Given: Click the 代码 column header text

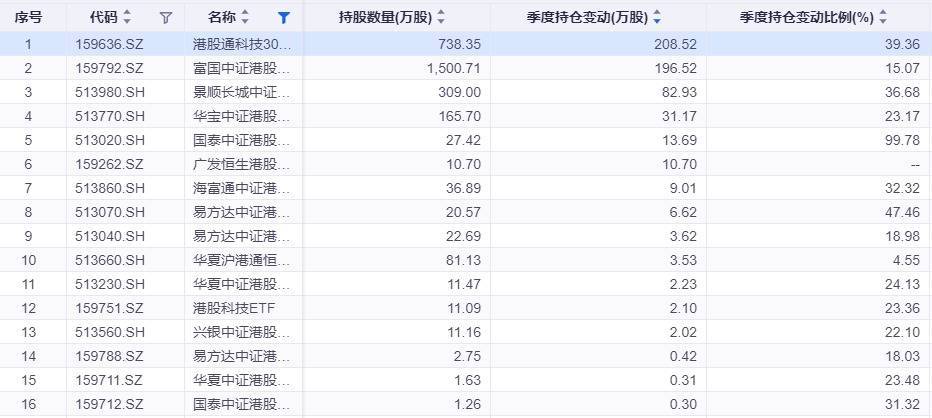Looking at the screenshot, I should coord(104,18).
